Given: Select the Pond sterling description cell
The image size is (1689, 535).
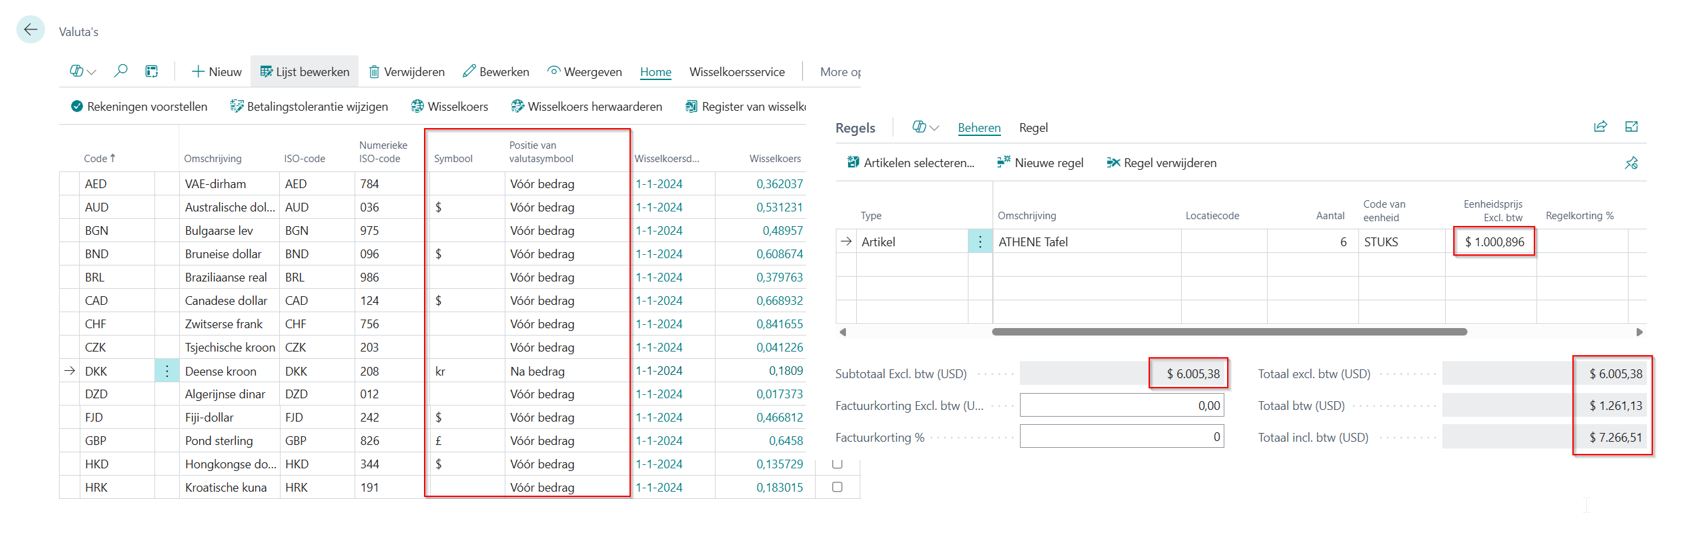Looking at the screenshot, I should tap(230, 441).
